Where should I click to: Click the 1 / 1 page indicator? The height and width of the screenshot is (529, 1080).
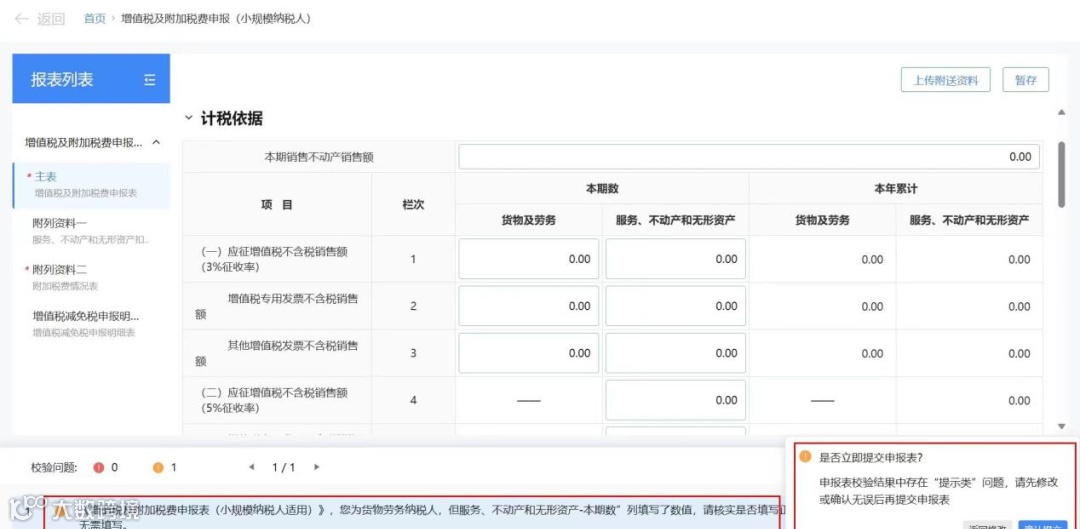tap(284, 468)
